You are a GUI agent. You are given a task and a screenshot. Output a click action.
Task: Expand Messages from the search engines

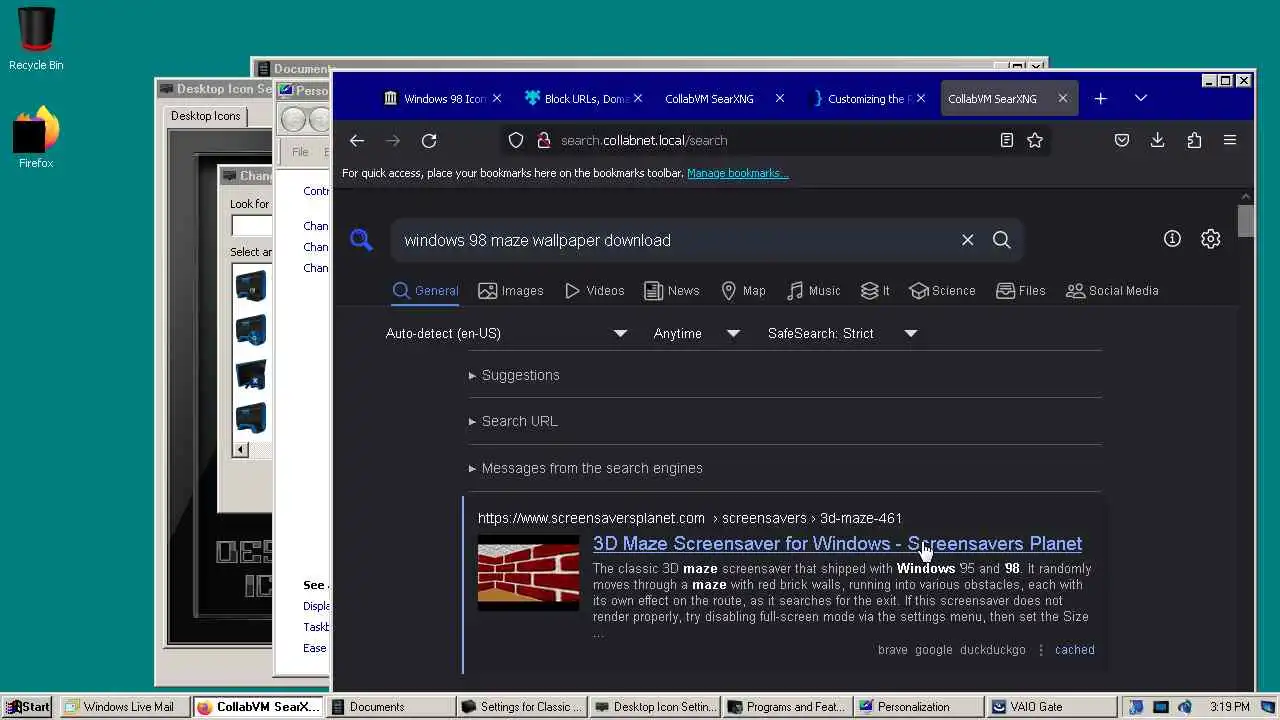coord(585,469)
